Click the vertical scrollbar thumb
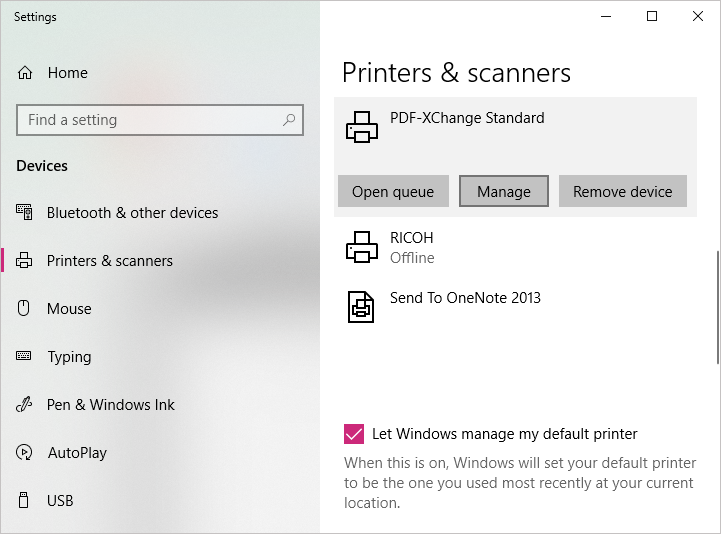The width and height of the screenshot is (721, 534). click(717, 307)
